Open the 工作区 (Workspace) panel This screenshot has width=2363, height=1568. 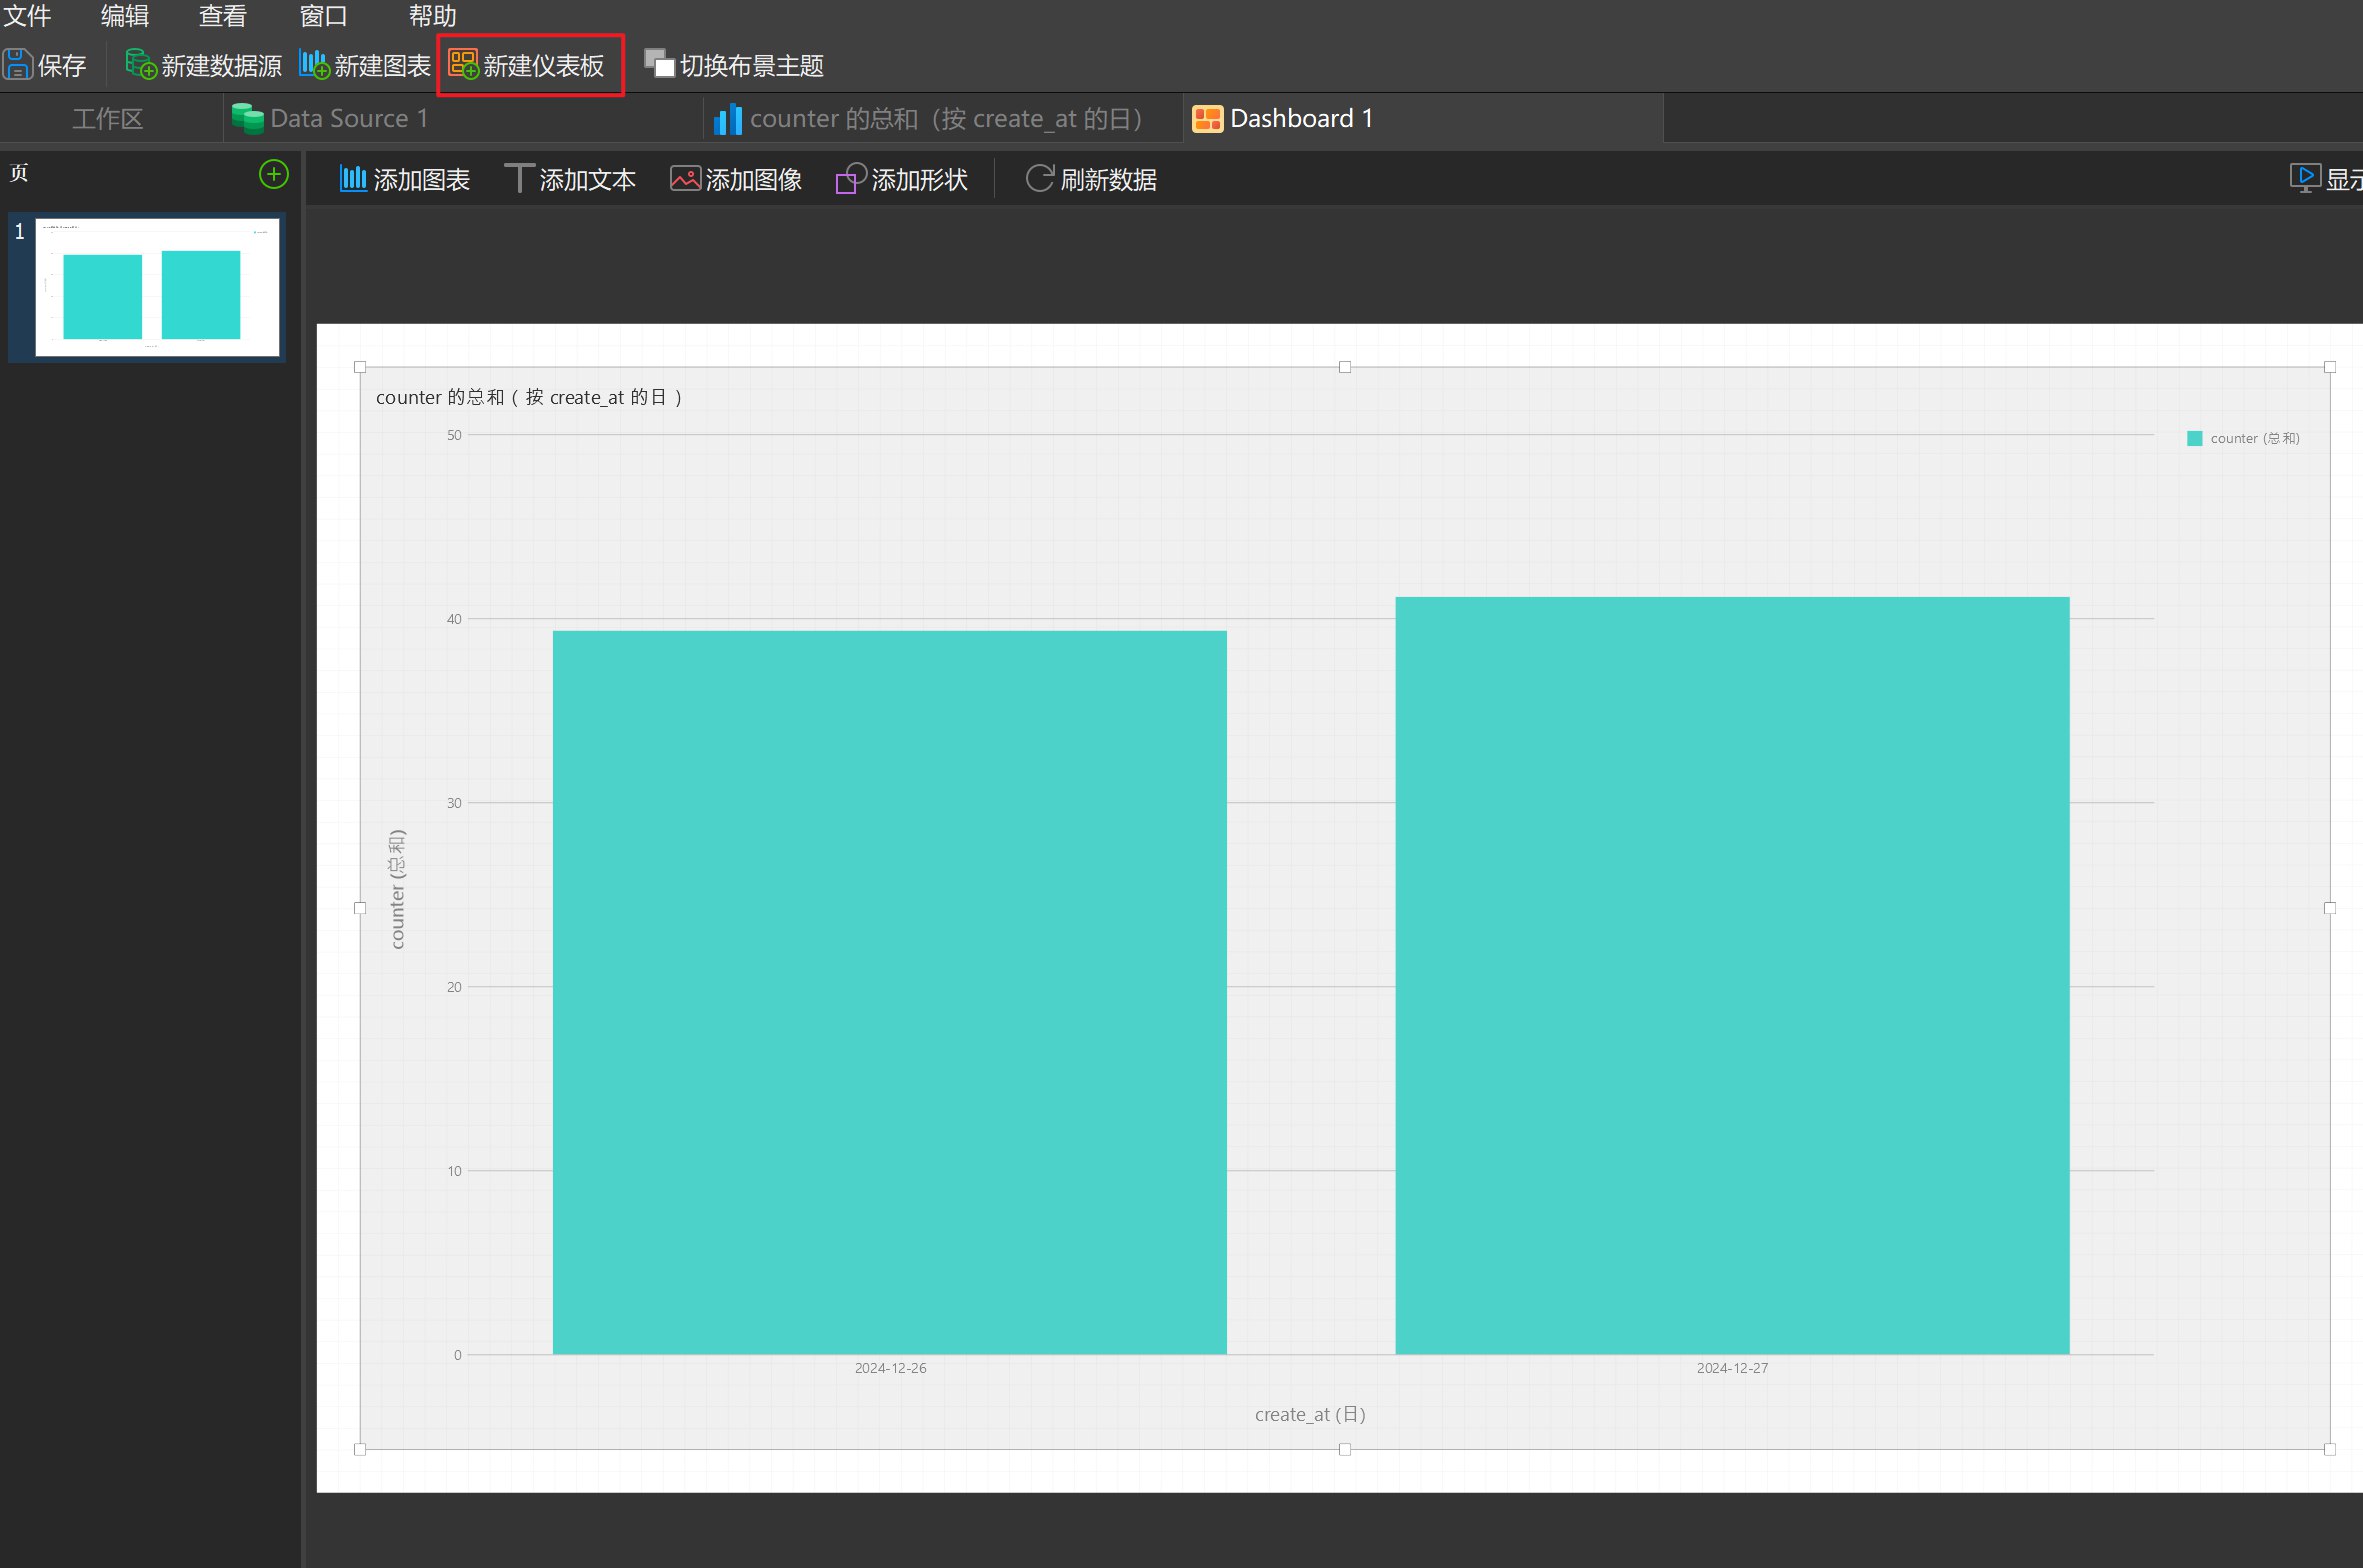tap(108, 117)
